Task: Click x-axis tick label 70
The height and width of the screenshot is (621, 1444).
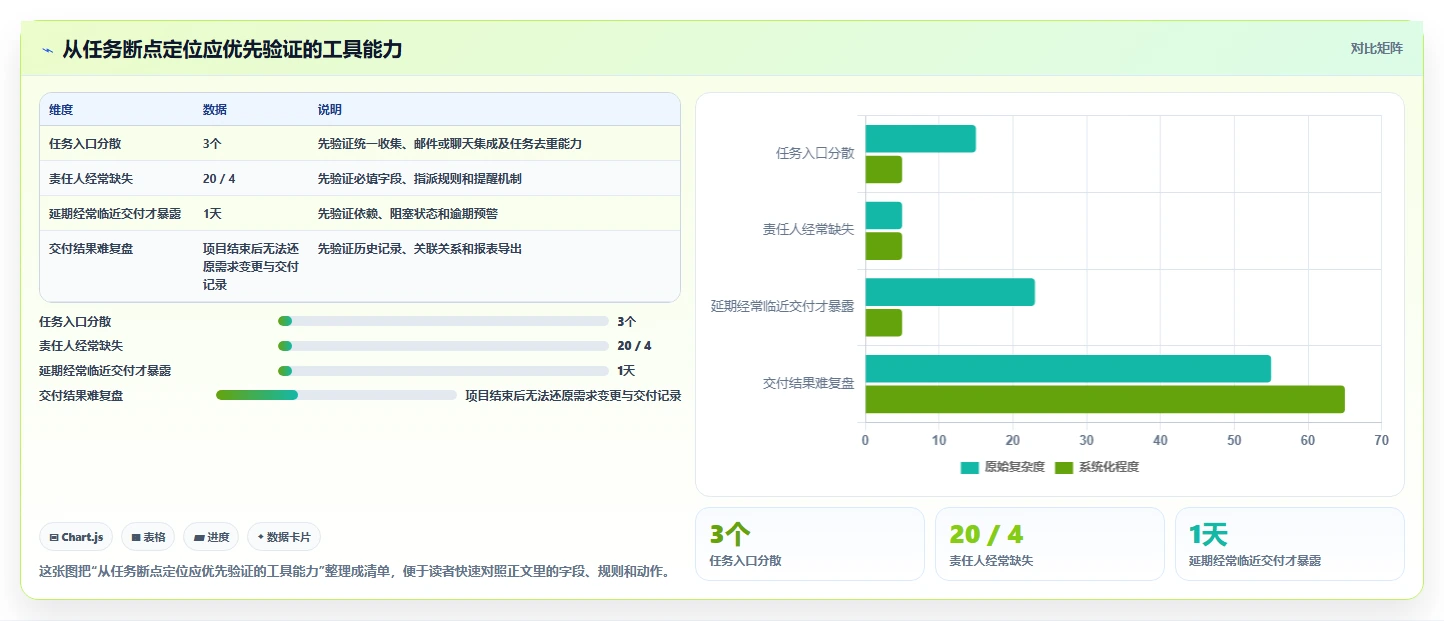Action: [1381, 441]
